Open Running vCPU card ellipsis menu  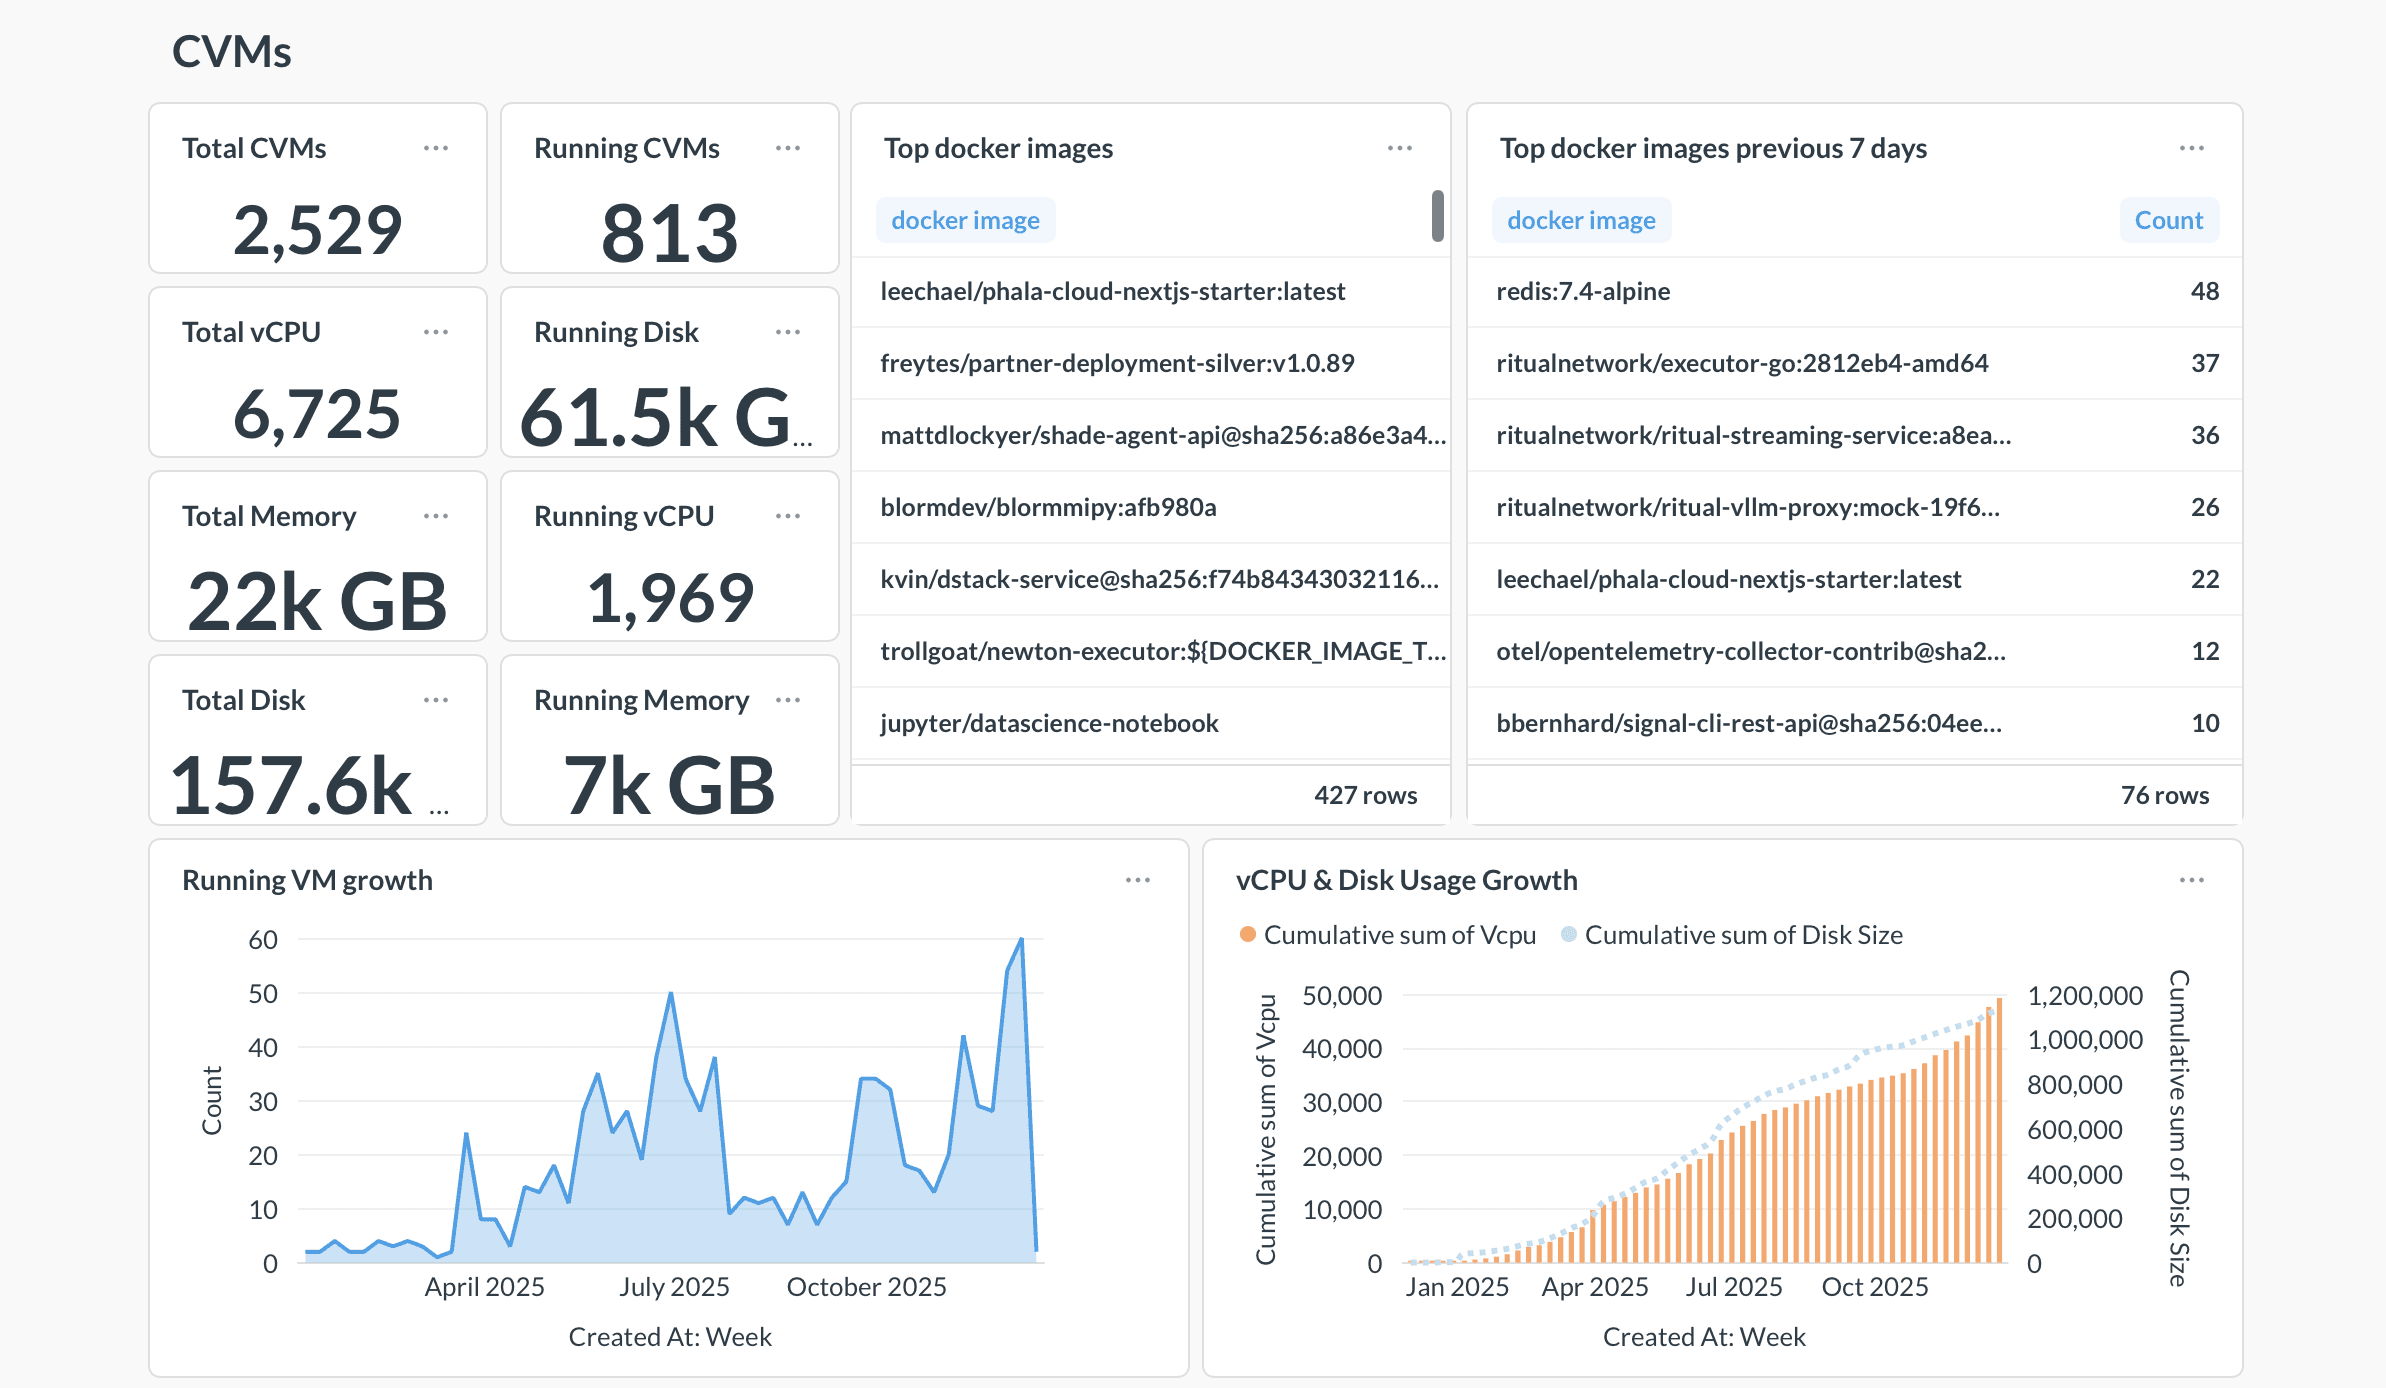point(788,516)
